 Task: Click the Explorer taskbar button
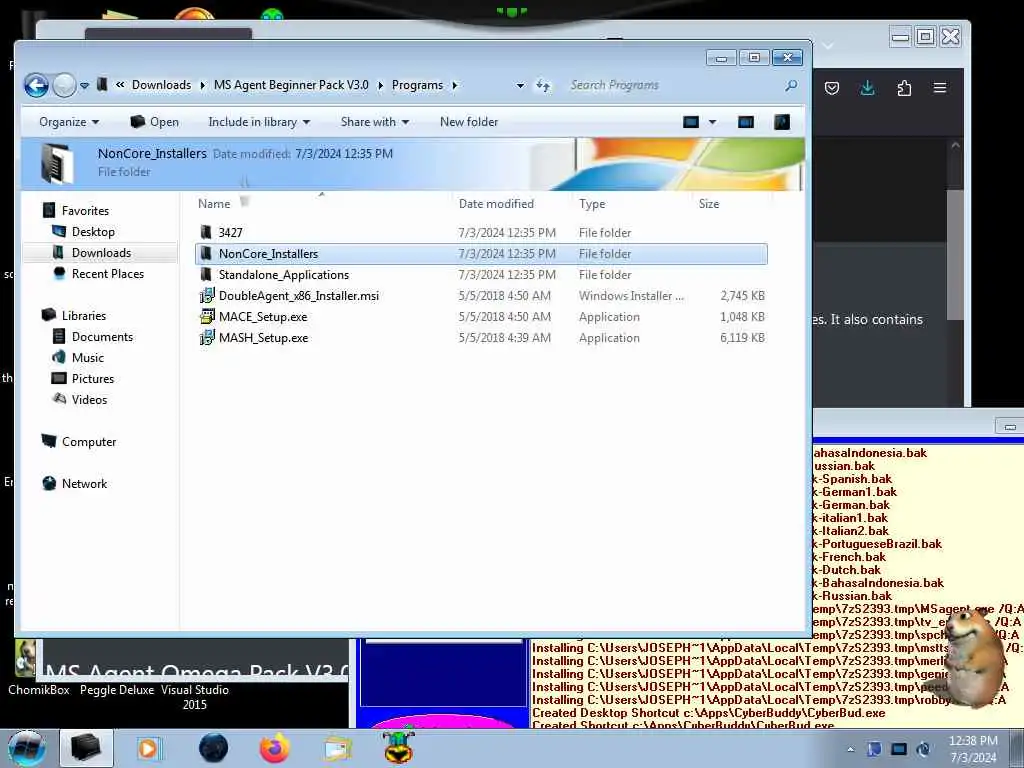(x=86, y=748)
